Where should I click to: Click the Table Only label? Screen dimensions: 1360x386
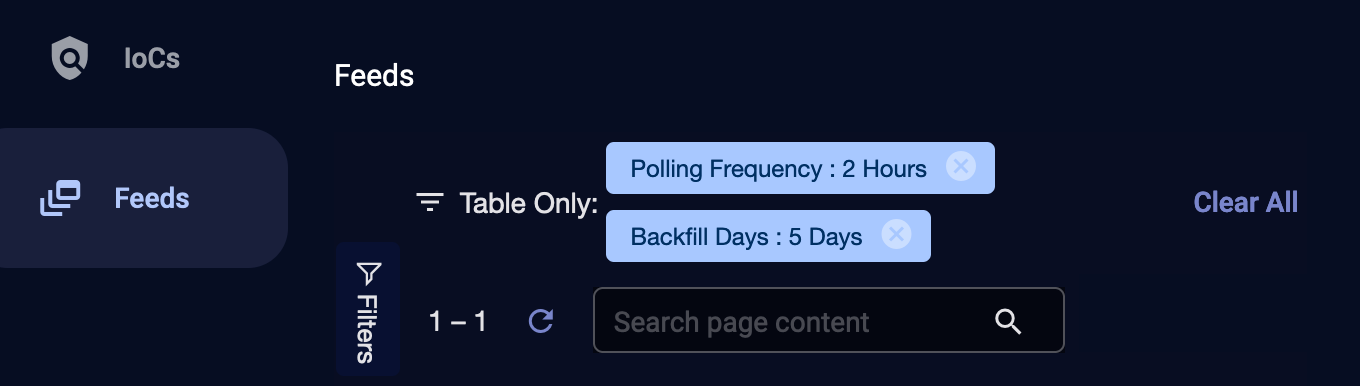tap(528, 204)
